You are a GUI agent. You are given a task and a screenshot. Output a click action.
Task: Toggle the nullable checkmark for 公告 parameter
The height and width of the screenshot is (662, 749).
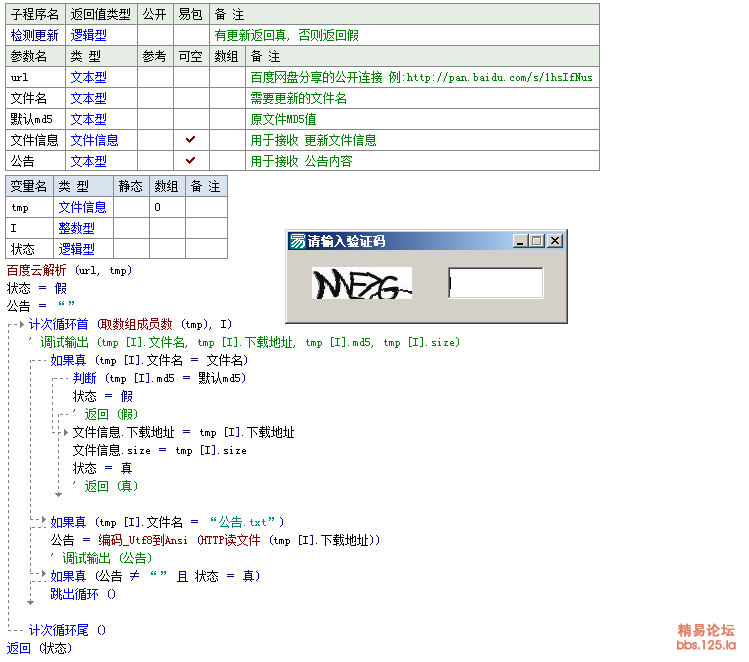[x=191, y=160]
